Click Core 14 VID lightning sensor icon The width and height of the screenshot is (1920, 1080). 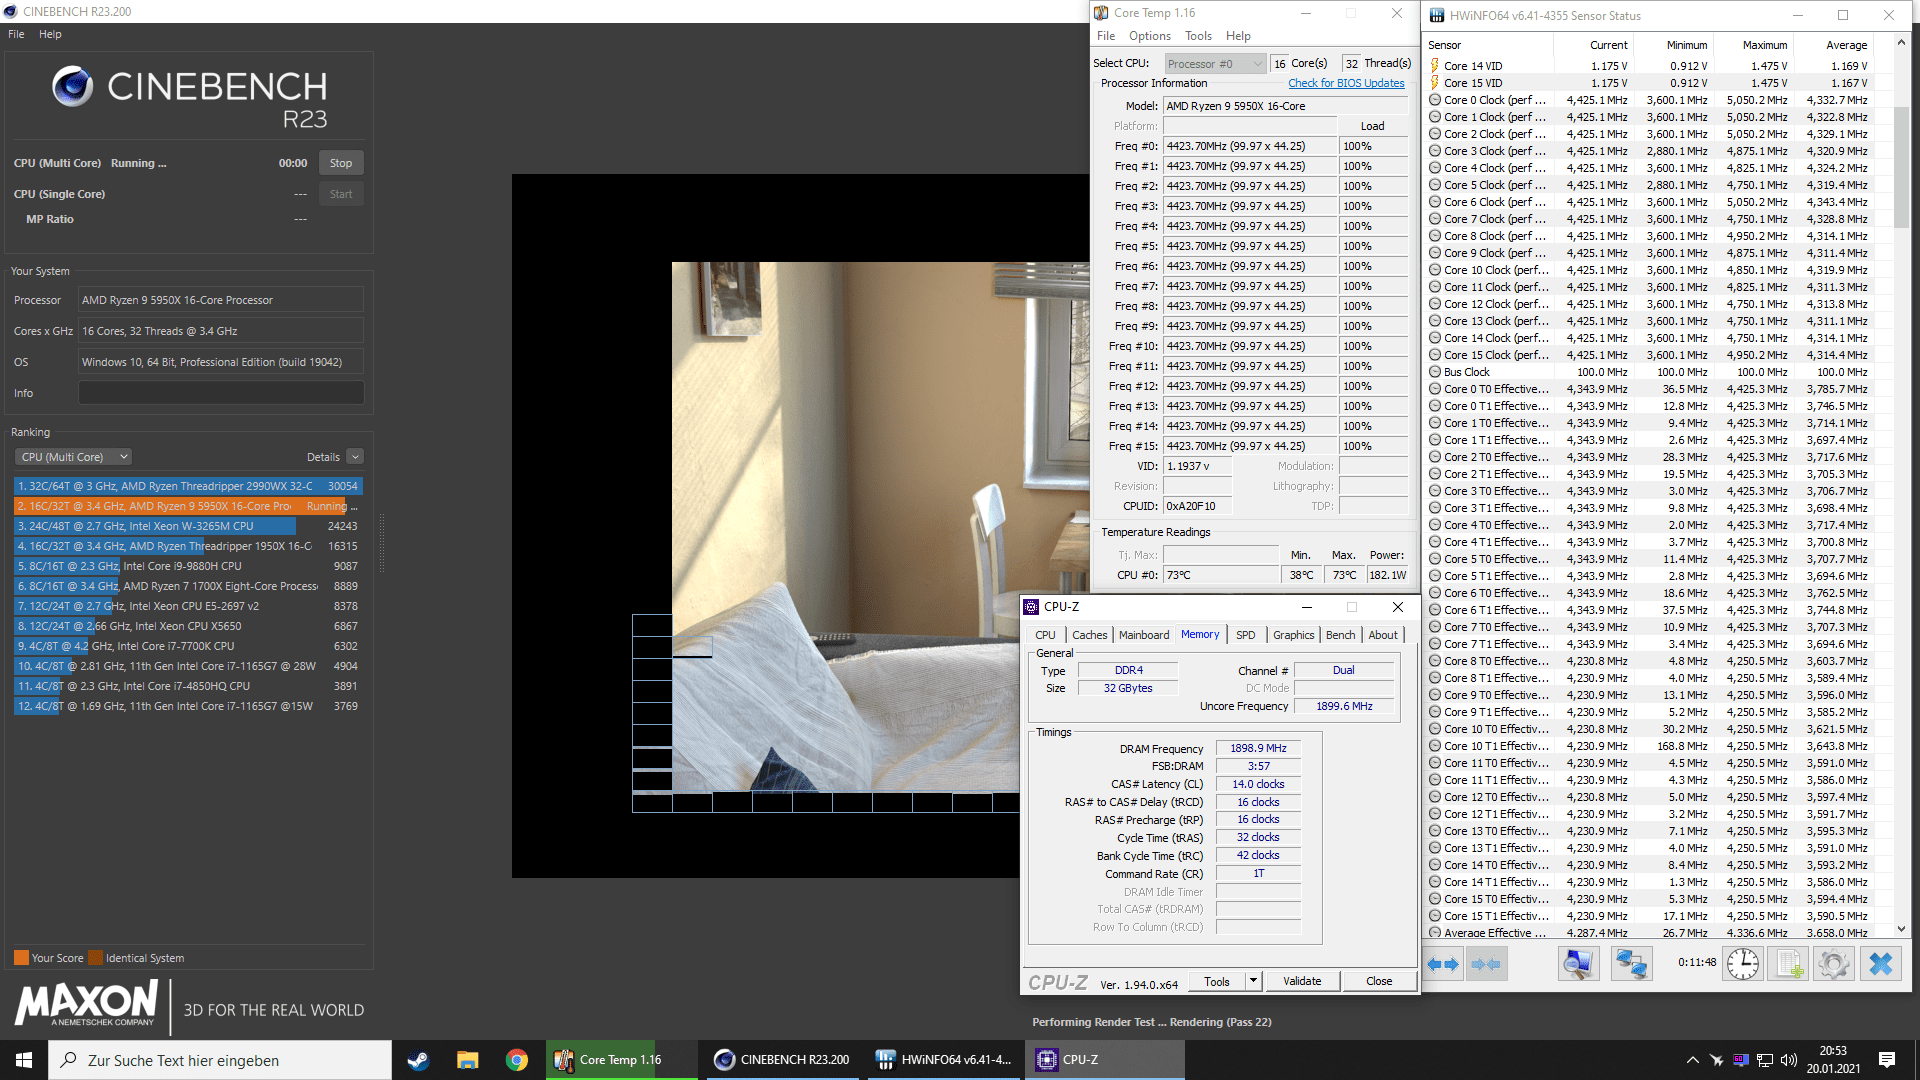(1435, 66)
